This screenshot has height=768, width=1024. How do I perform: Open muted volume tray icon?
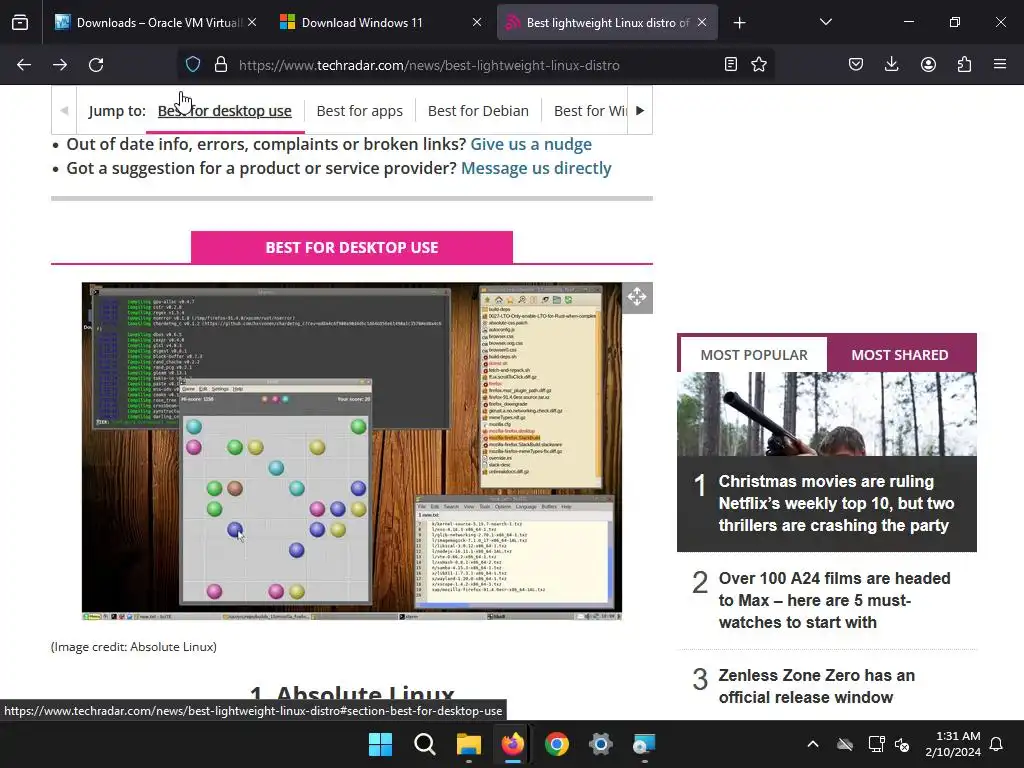click(902, 744)
